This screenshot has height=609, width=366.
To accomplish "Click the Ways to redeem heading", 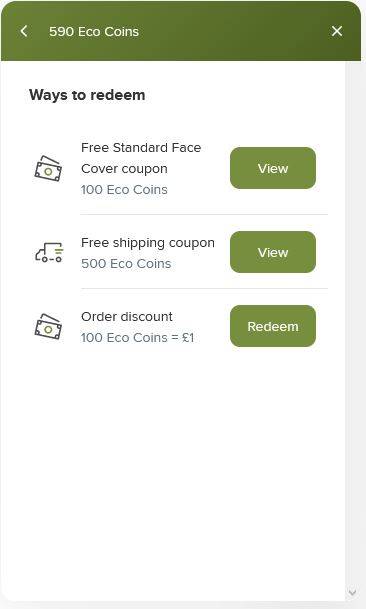I will pos(87,95).
